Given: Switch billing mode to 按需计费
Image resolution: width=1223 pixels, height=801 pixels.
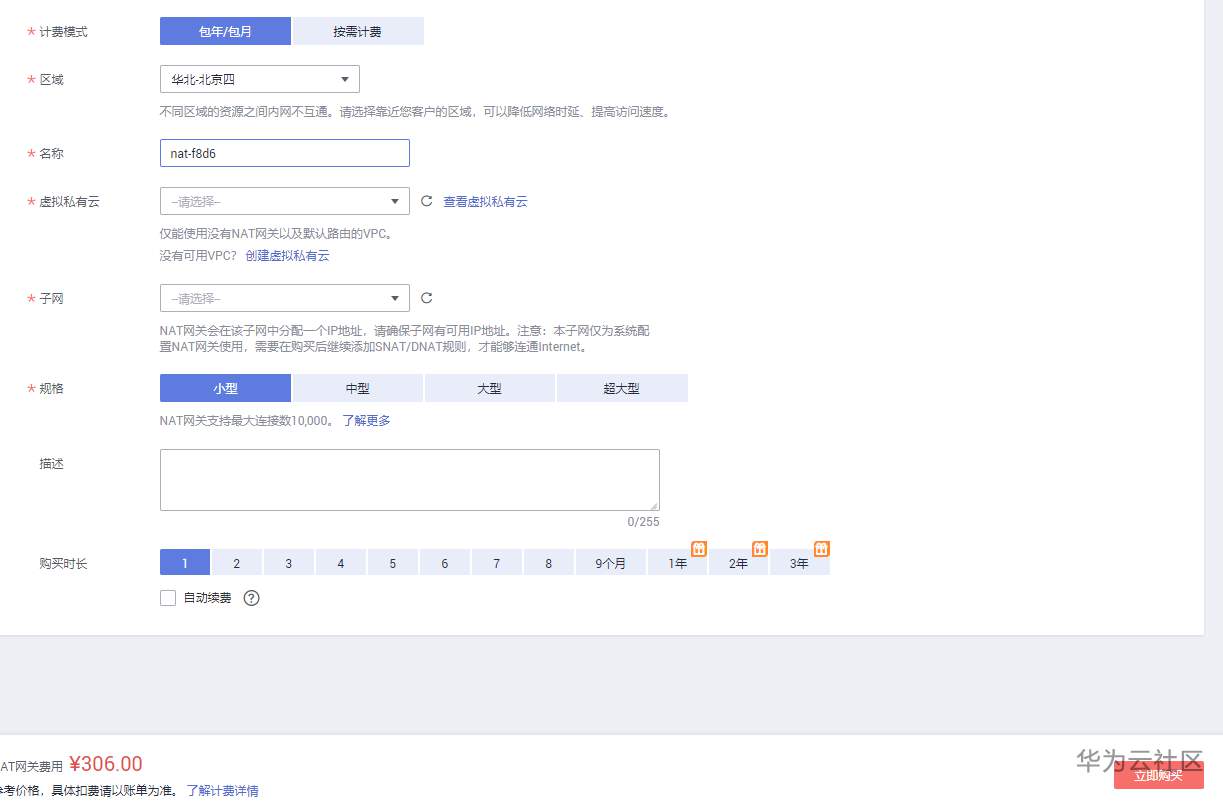Looking at the screenshot, I should [x=357, y=30].
